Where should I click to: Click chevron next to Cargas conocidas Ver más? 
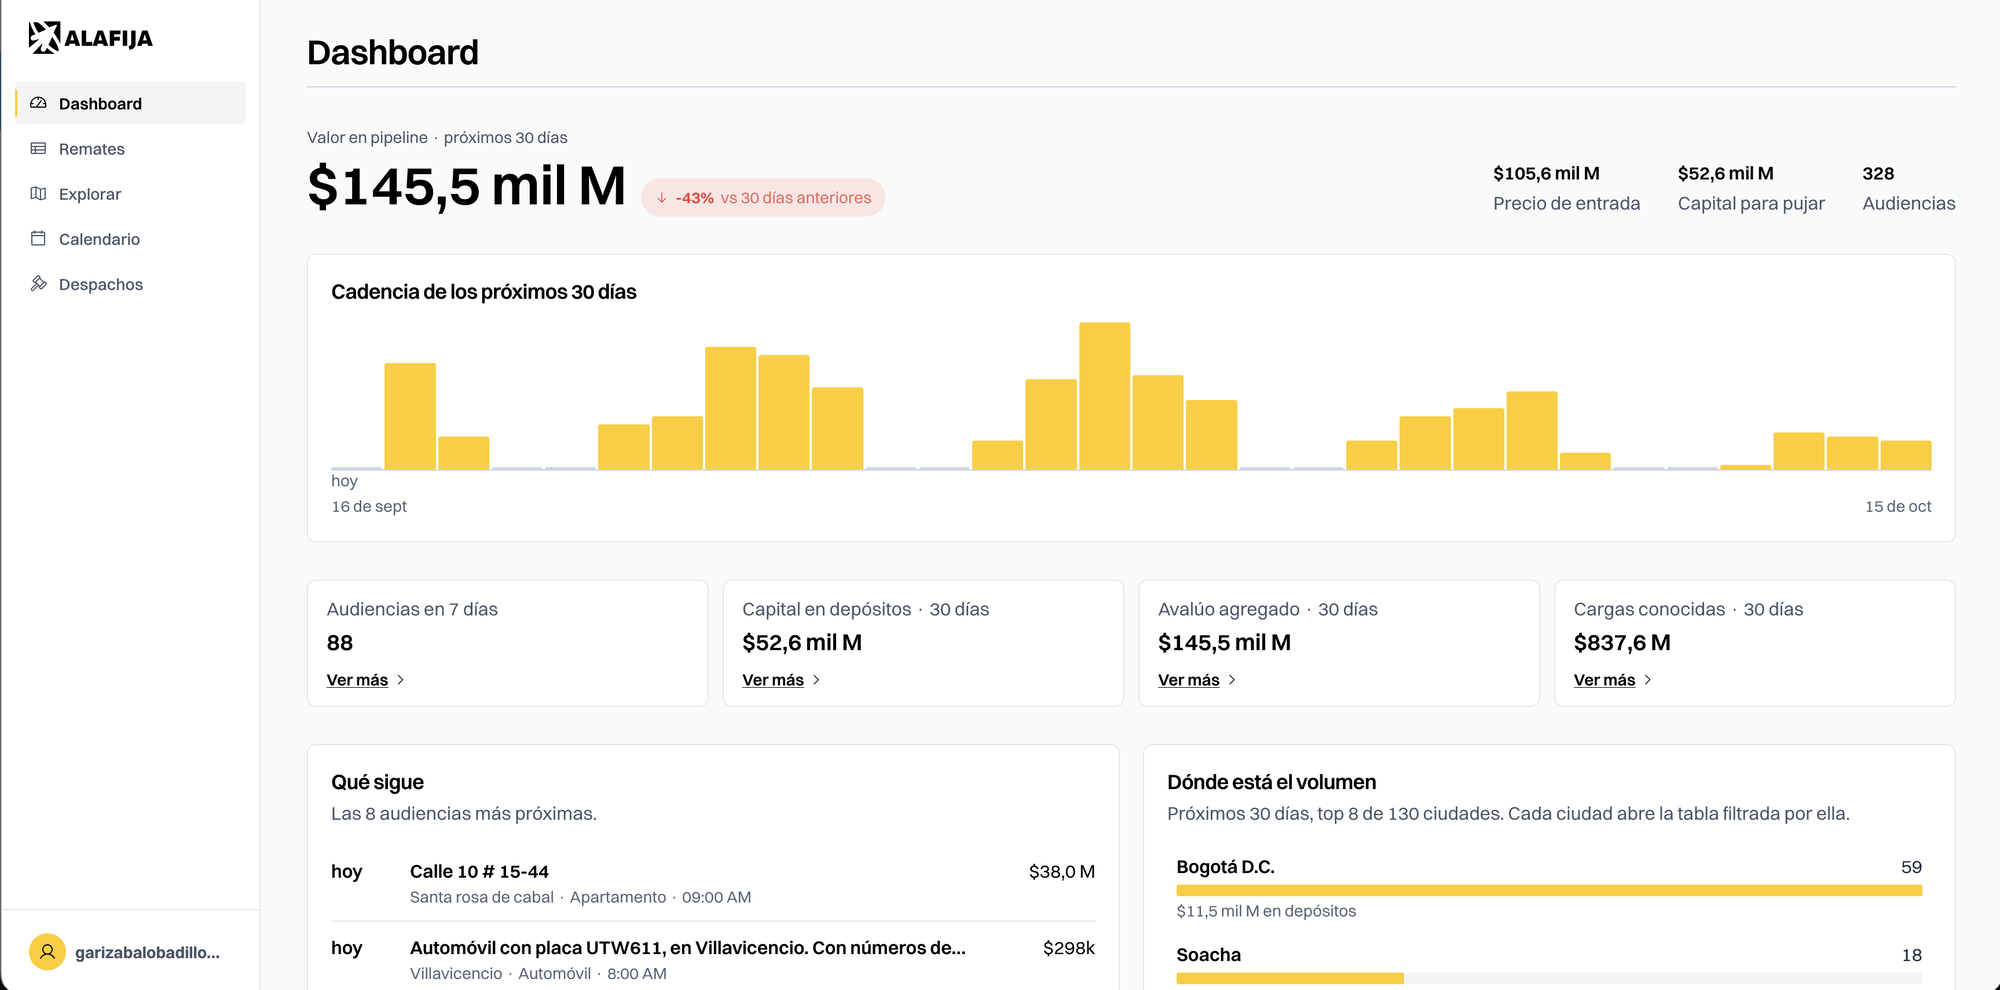1648,680
